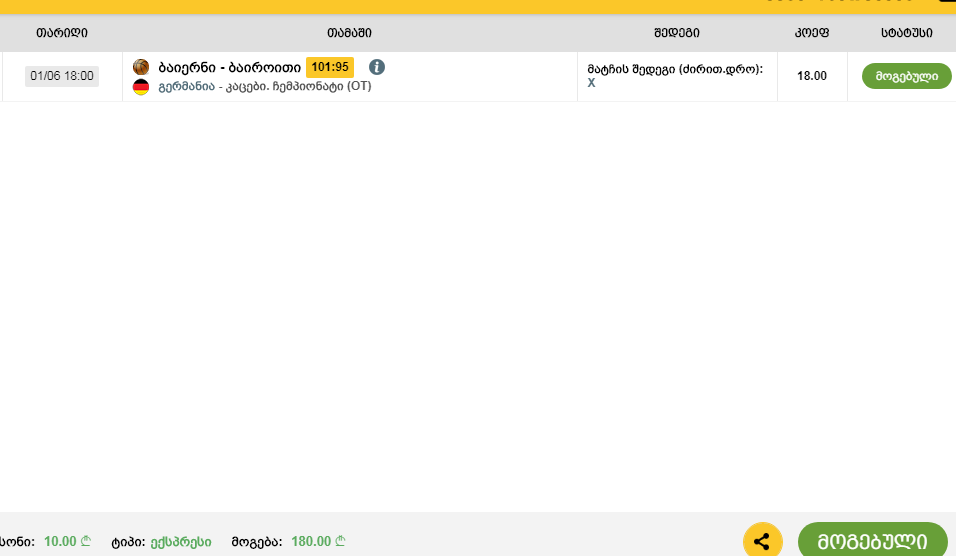
Task: Open the match info icon
Action: point(377,67)
